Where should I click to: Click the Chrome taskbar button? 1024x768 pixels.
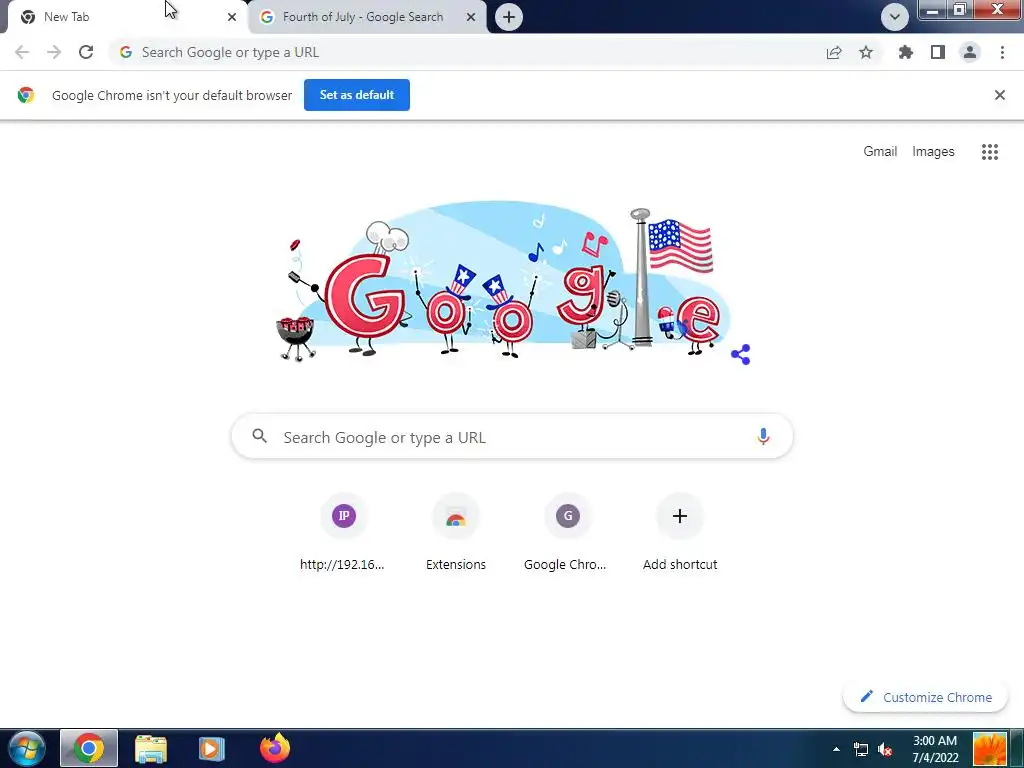click(89, 748)
